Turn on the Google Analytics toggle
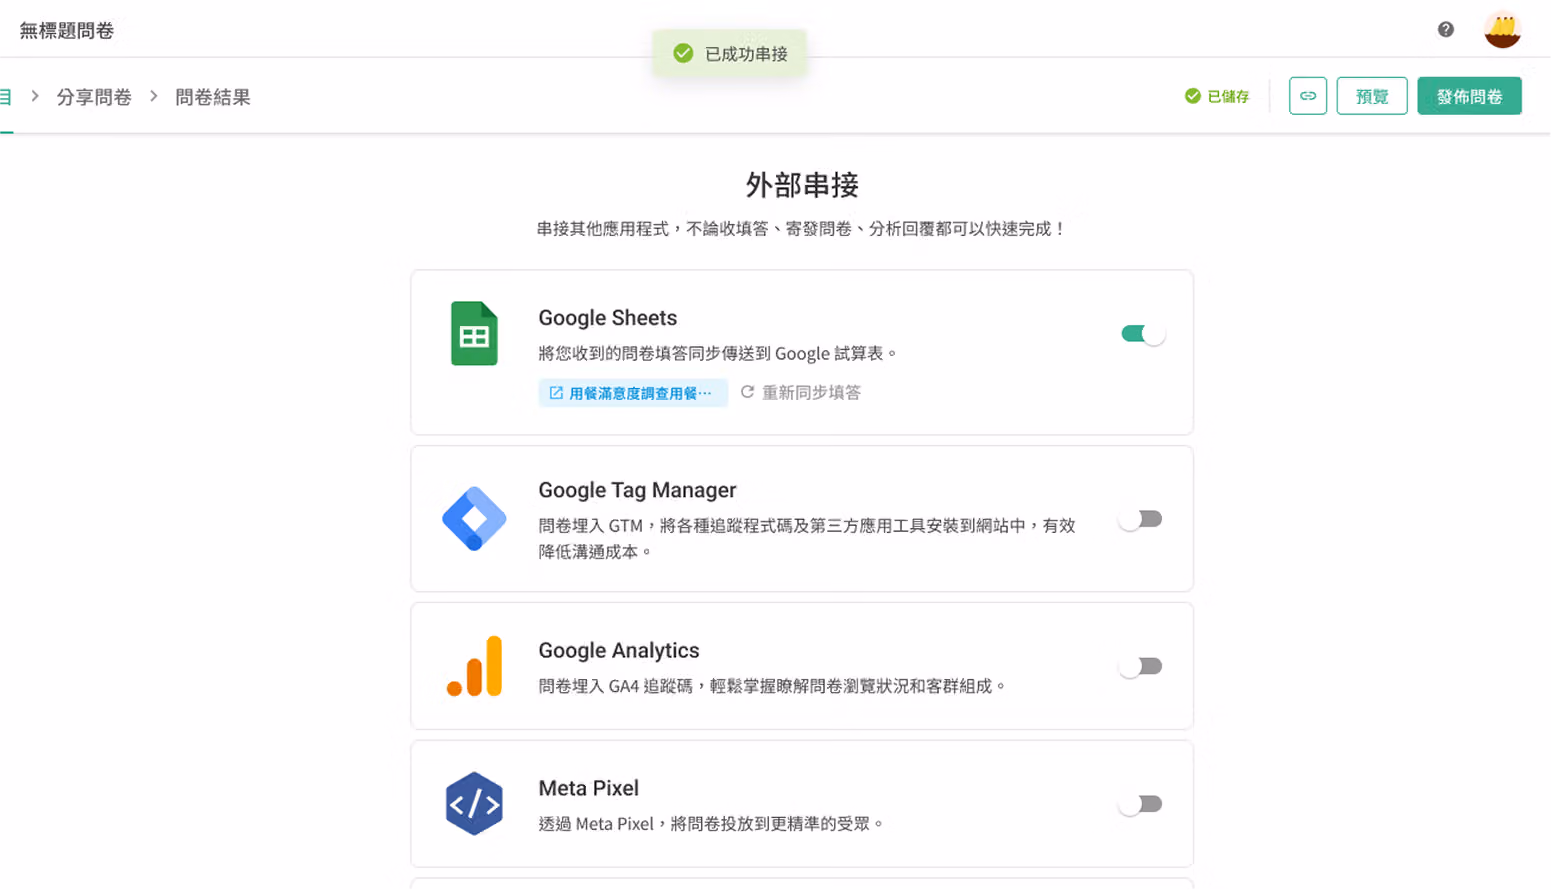This screenshot has height=890, width=1551. (1141, 666)
